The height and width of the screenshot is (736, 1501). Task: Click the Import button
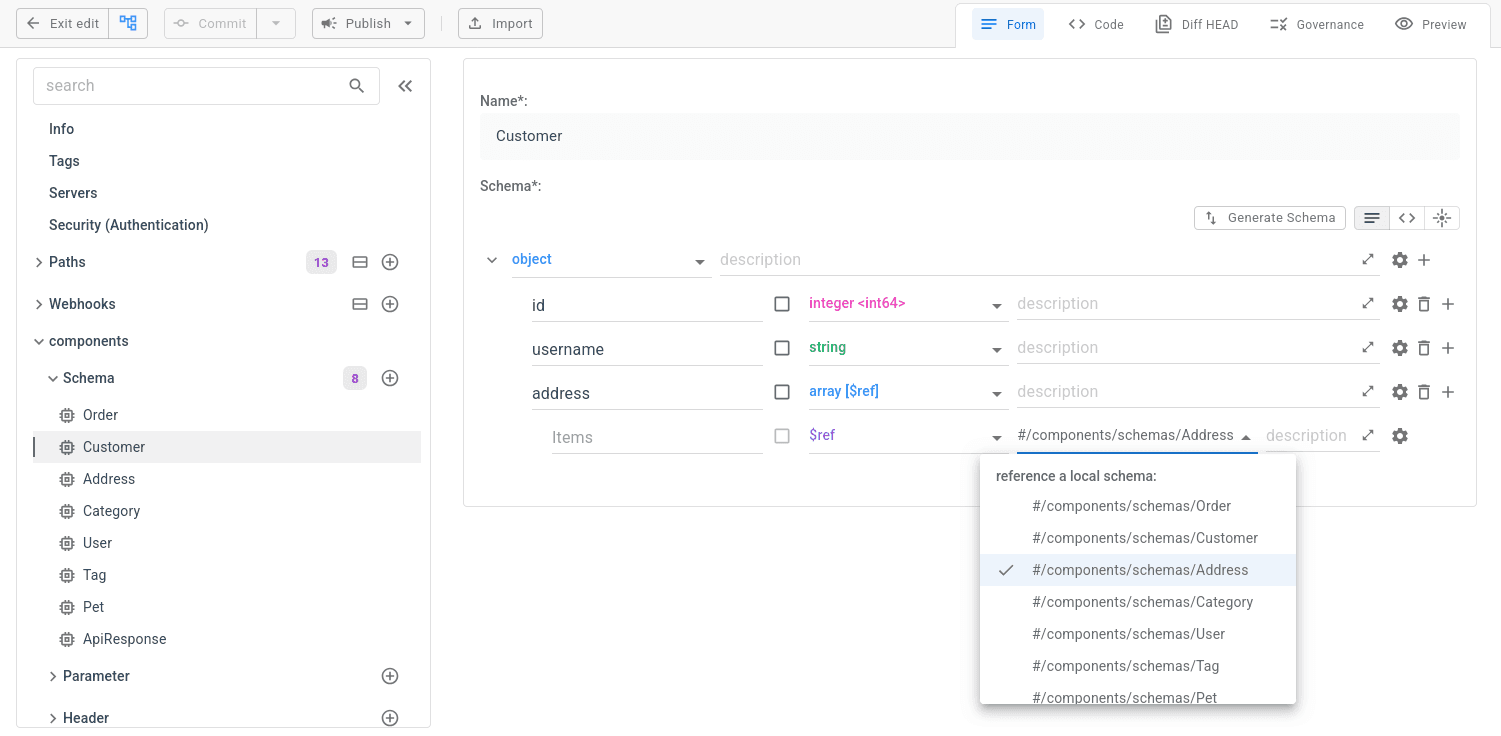click(x=500, y=23)
